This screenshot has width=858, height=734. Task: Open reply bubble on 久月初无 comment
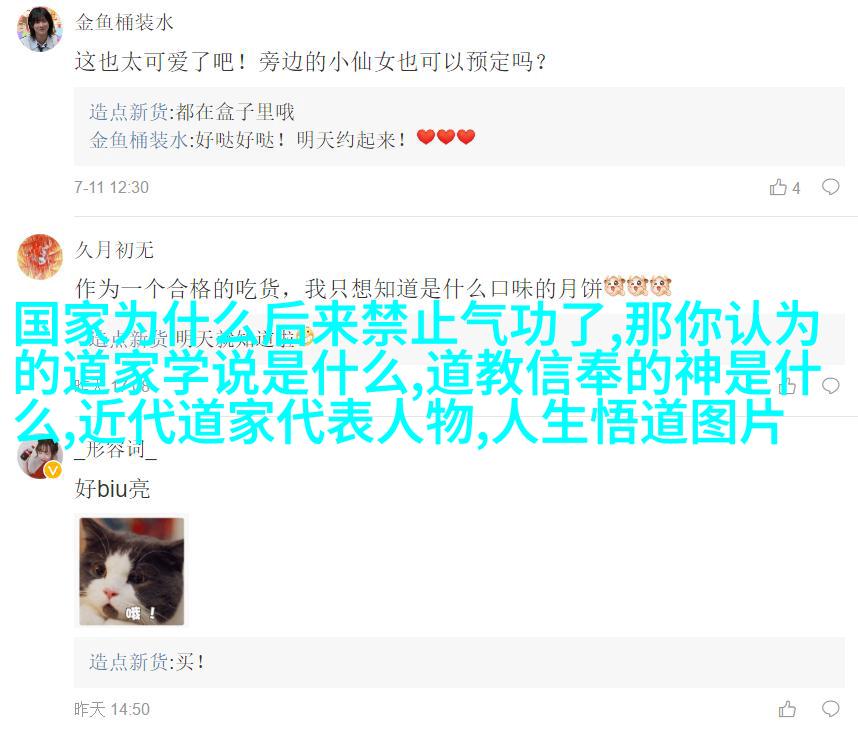tap(830, 386)
